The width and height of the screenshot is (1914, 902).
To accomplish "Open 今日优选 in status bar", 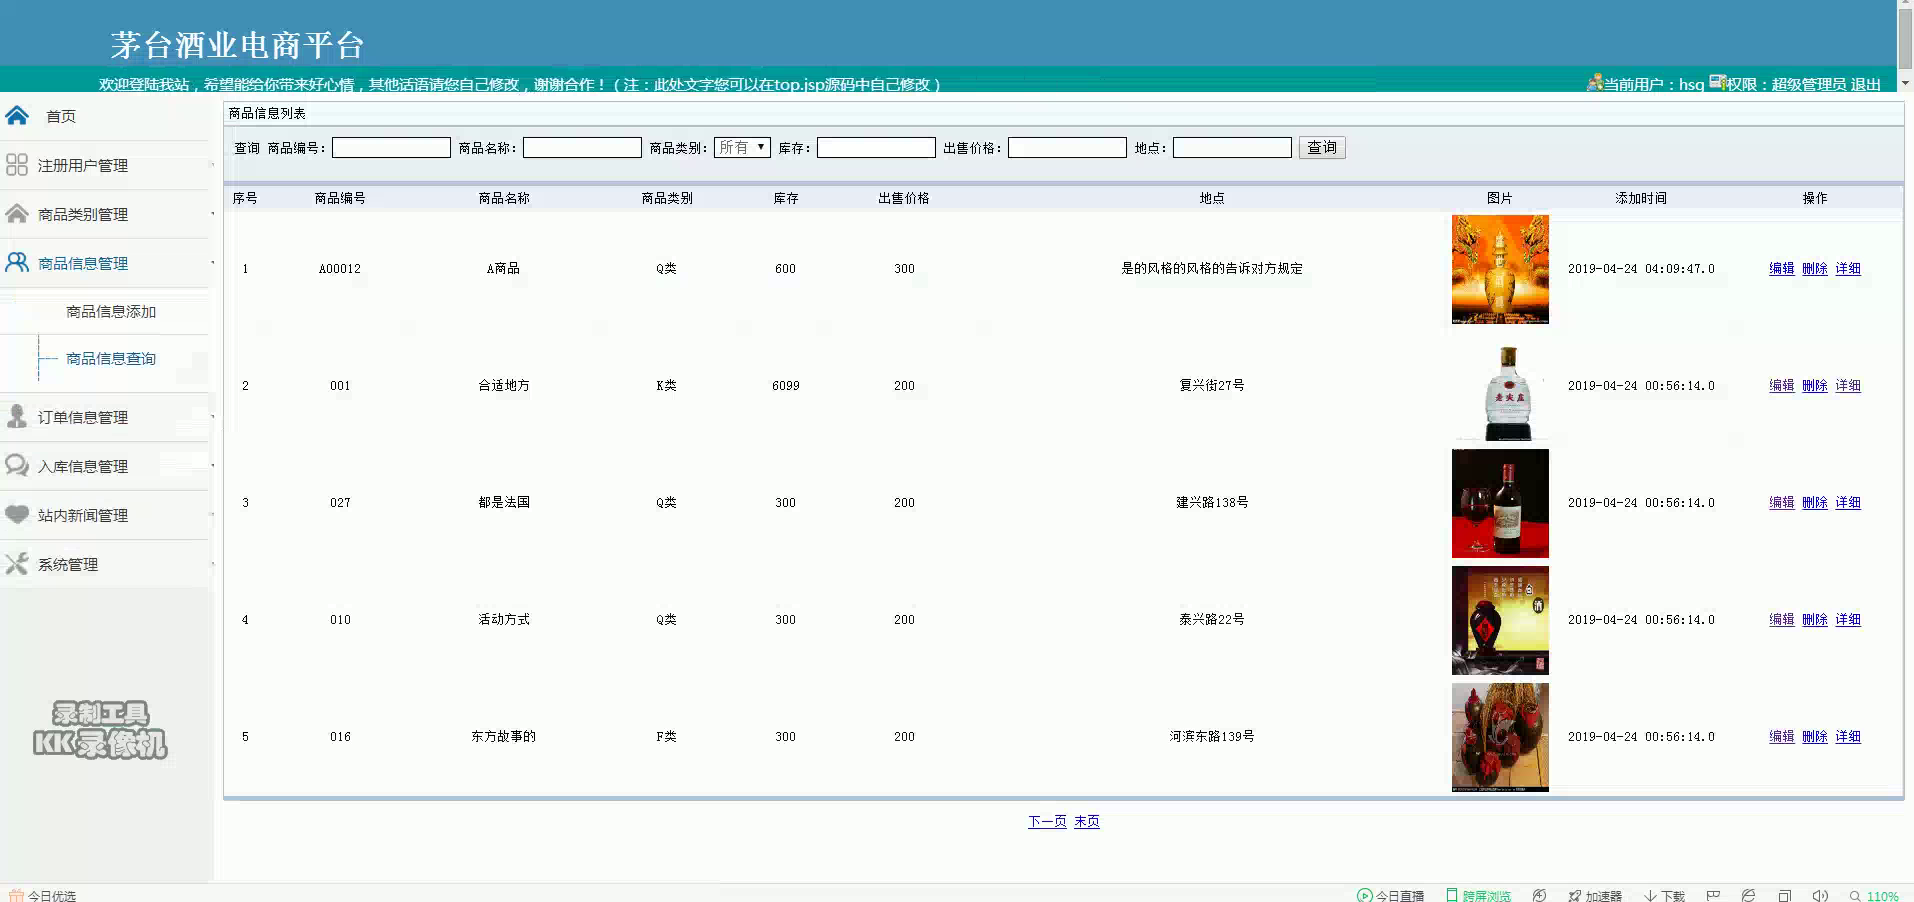I will (42, 895).
